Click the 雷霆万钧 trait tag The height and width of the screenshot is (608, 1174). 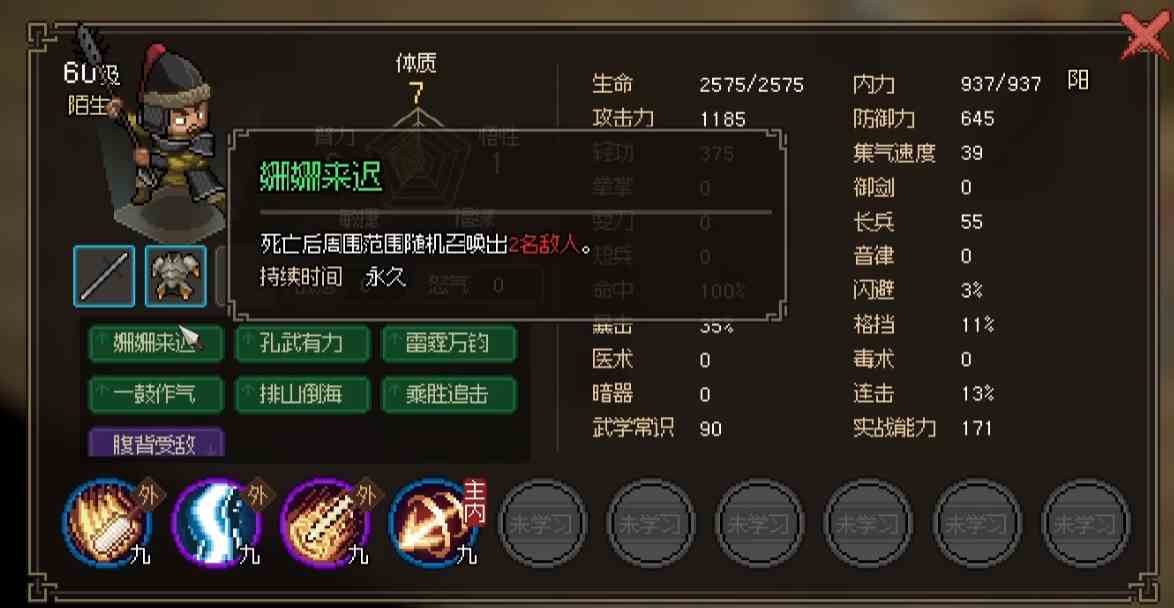(x=449, y=344)
